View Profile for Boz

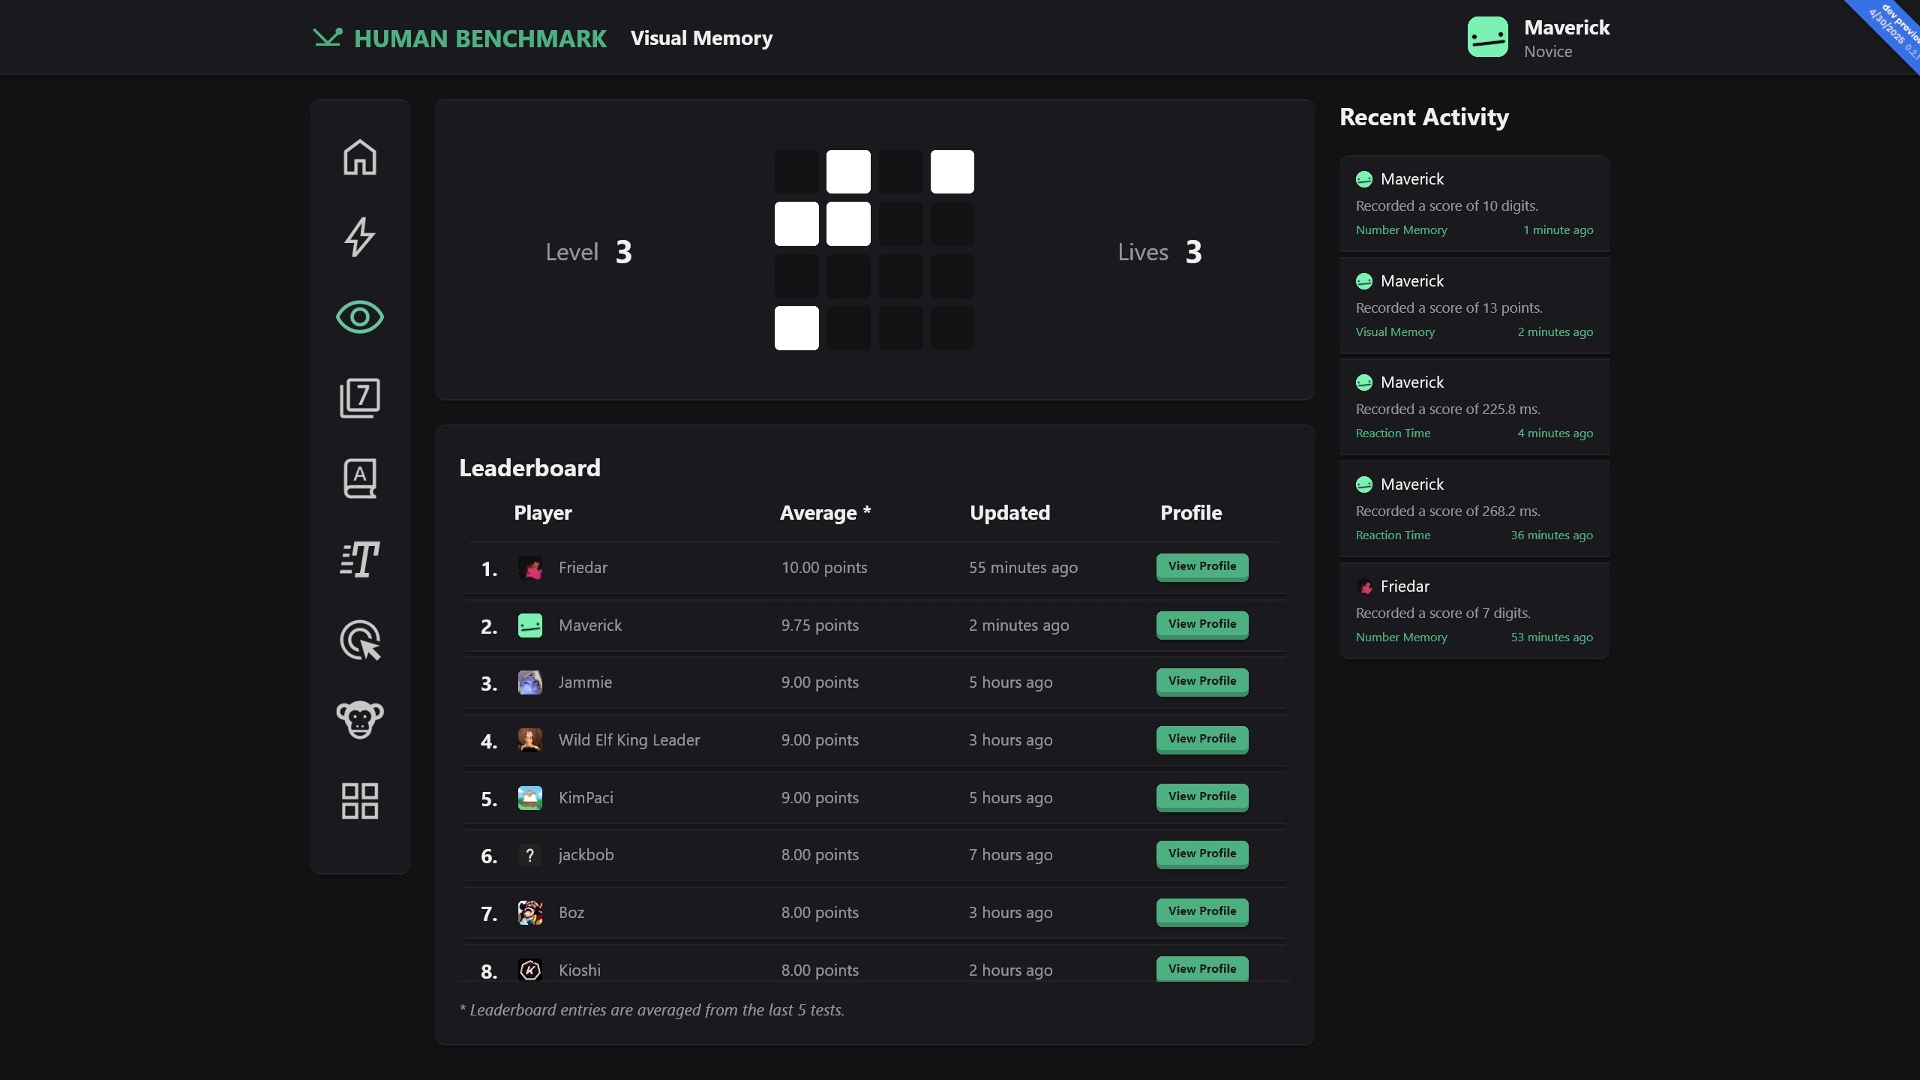(1202, 912)
